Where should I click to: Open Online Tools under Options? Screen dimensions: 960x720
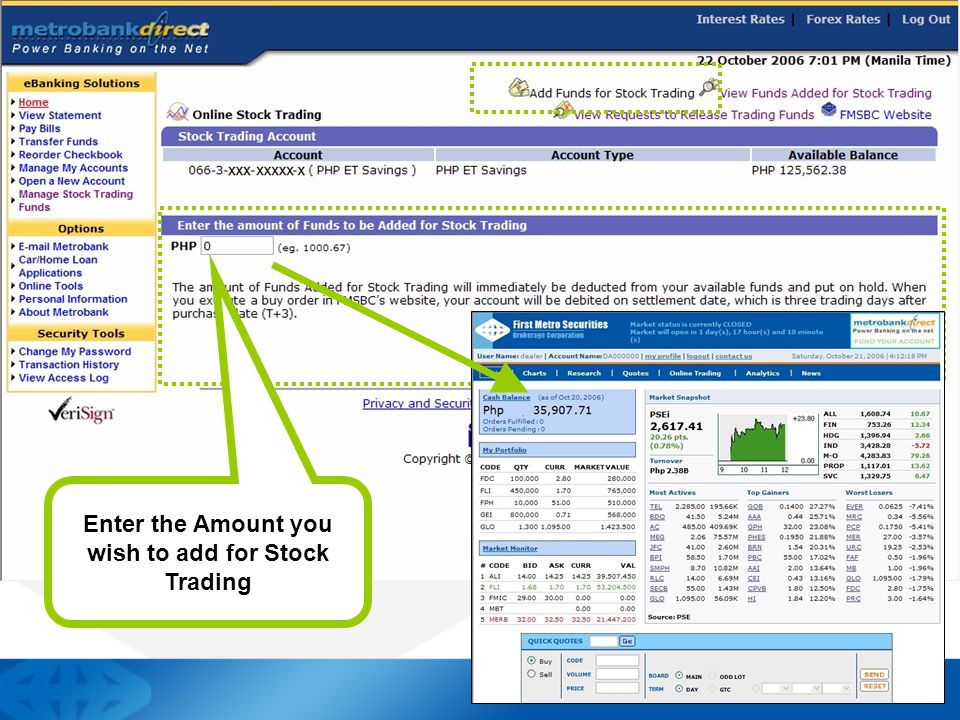pyautogui.click(x=50, y=286)
